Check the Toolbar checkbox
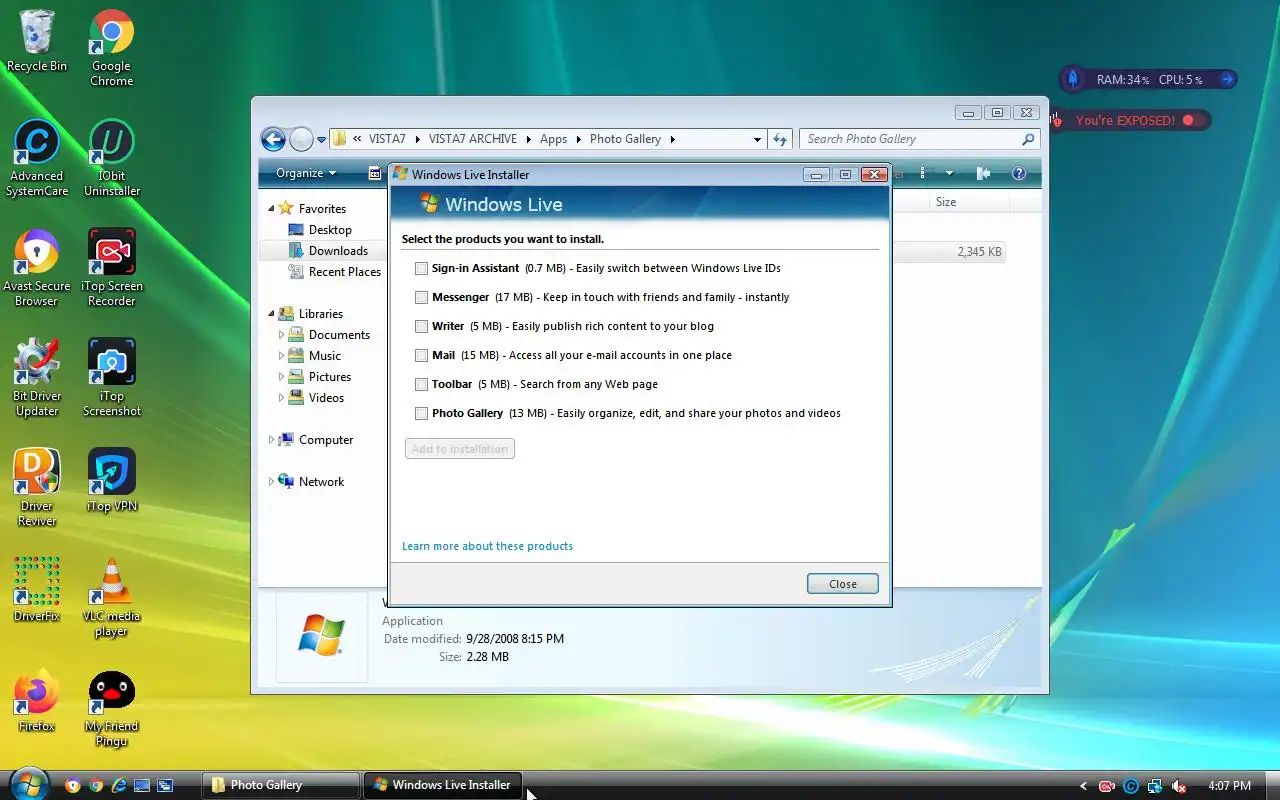This screenshot has height=800, width=1280. pyautogui.click(x=421, y=384)
